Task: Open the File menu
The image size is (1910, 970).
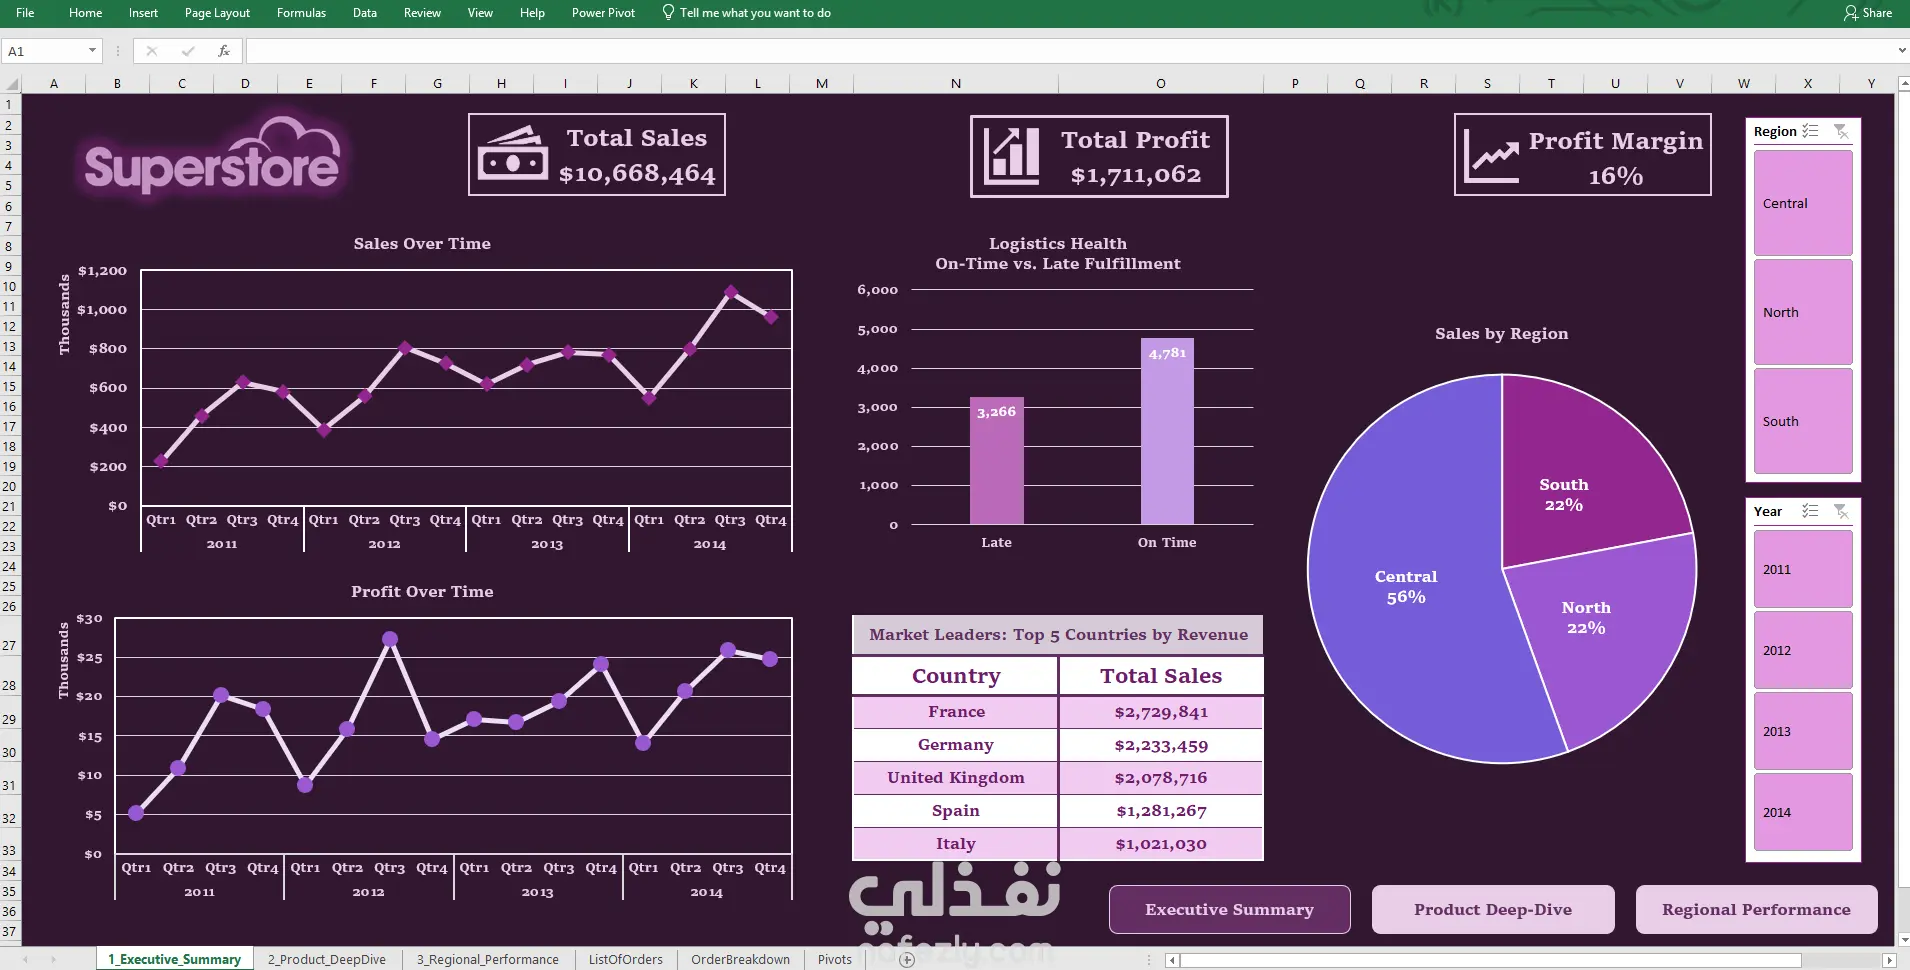Action: [25, 13]
